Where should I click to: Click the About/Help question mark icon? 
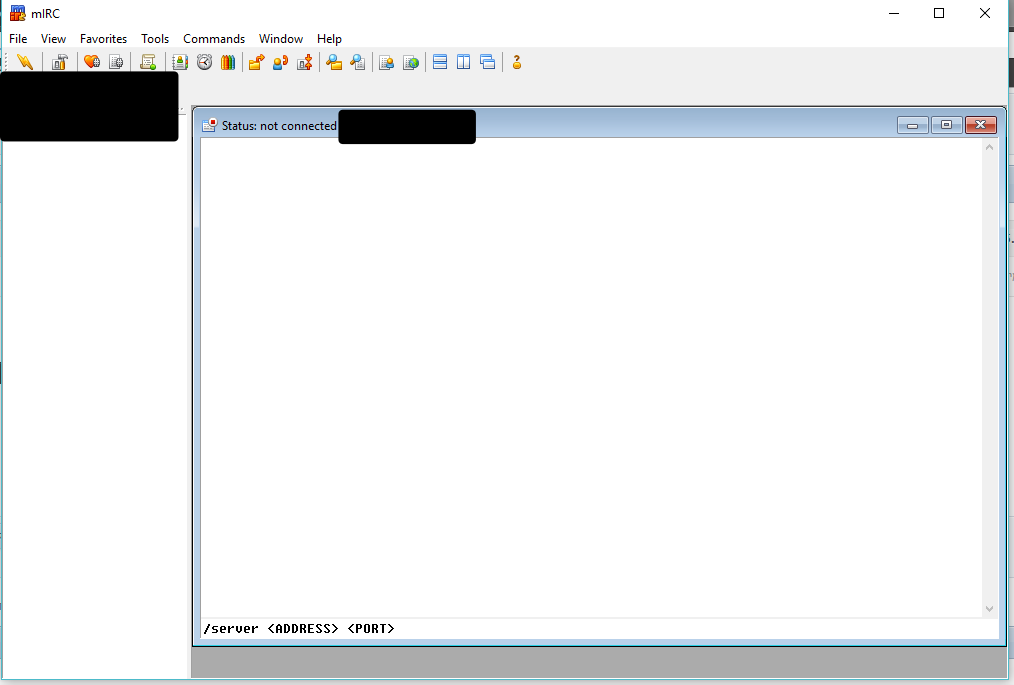tap(517, 62)
